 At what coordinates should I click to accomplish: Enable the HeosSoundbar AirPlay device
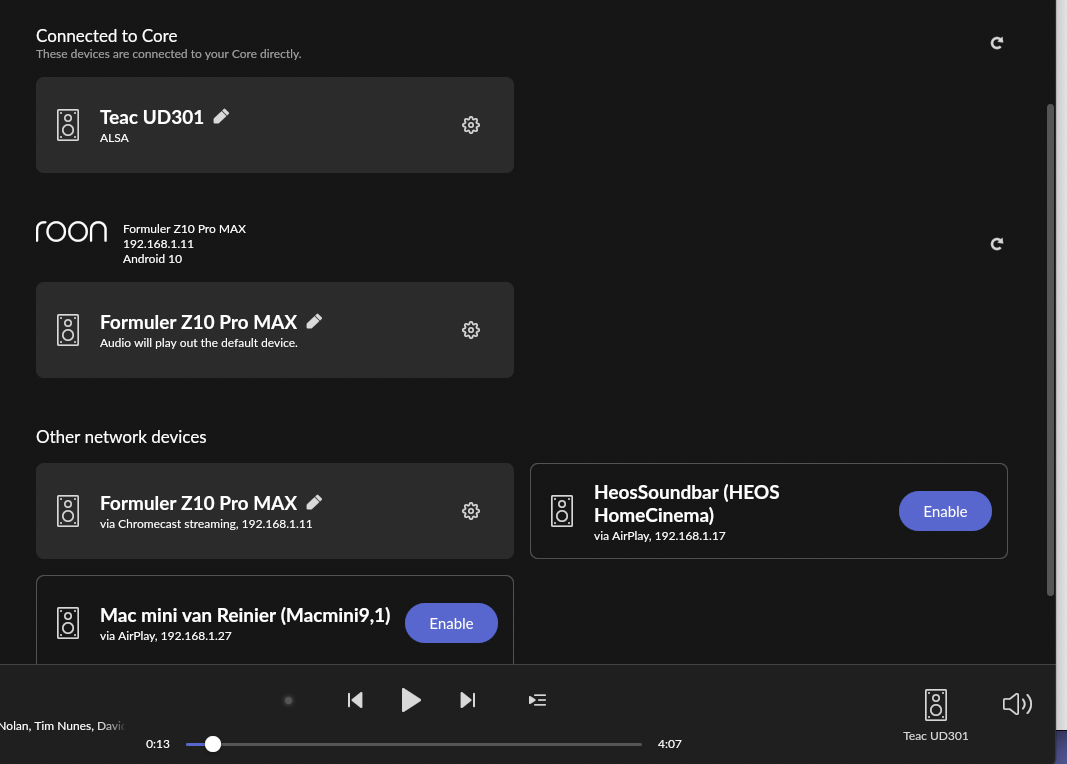[x=945, y=511]
